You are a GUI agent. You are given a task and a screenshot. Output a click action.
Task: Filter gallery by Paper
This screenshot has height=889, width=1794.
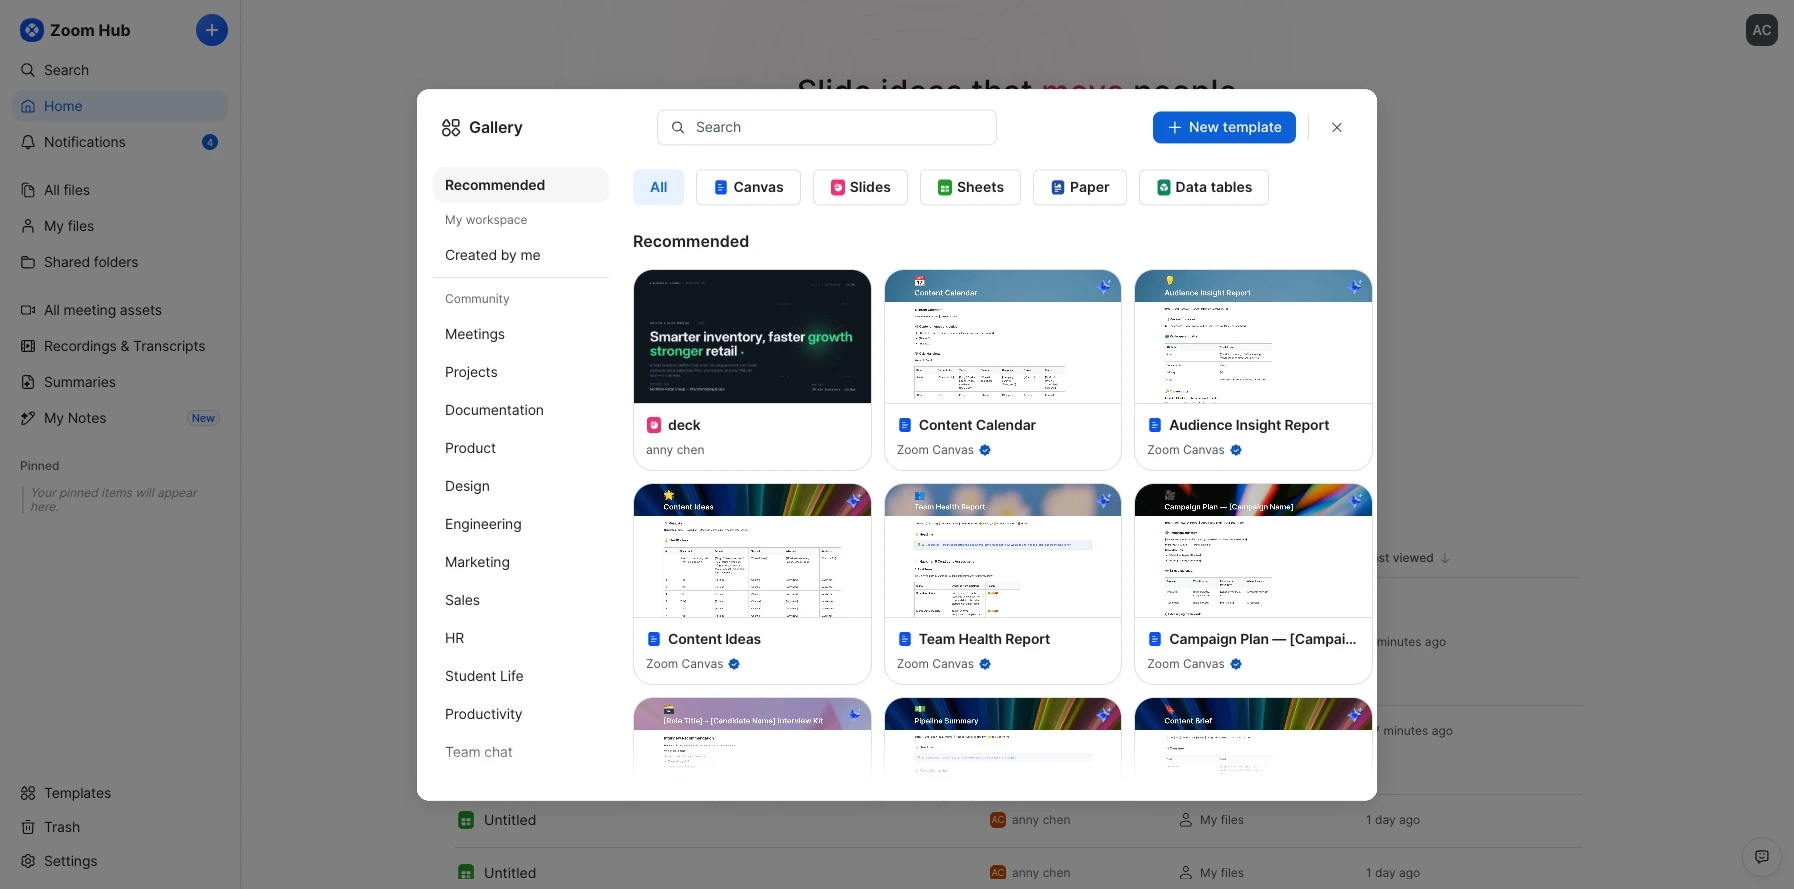tap(1079, 187)
